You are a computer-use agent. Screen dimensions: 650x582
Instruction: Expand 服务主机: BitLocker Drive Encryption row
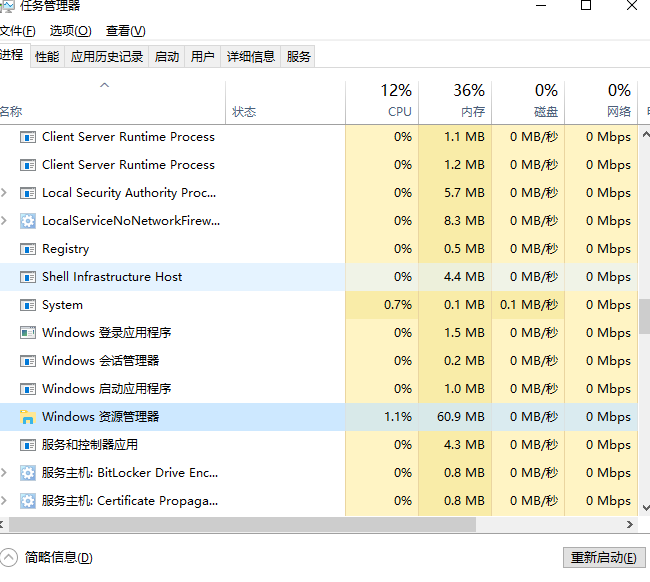4,473
